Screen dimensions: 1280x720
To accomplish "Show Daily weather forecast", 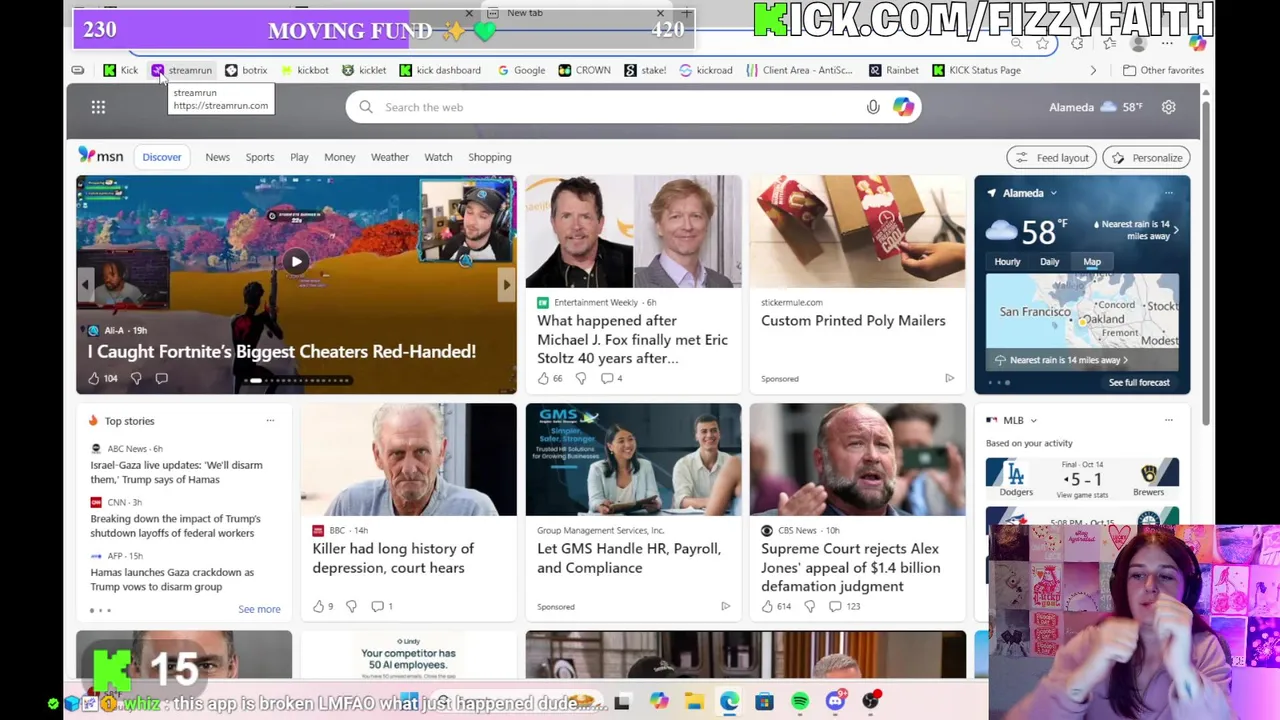I will point(1049,262).
